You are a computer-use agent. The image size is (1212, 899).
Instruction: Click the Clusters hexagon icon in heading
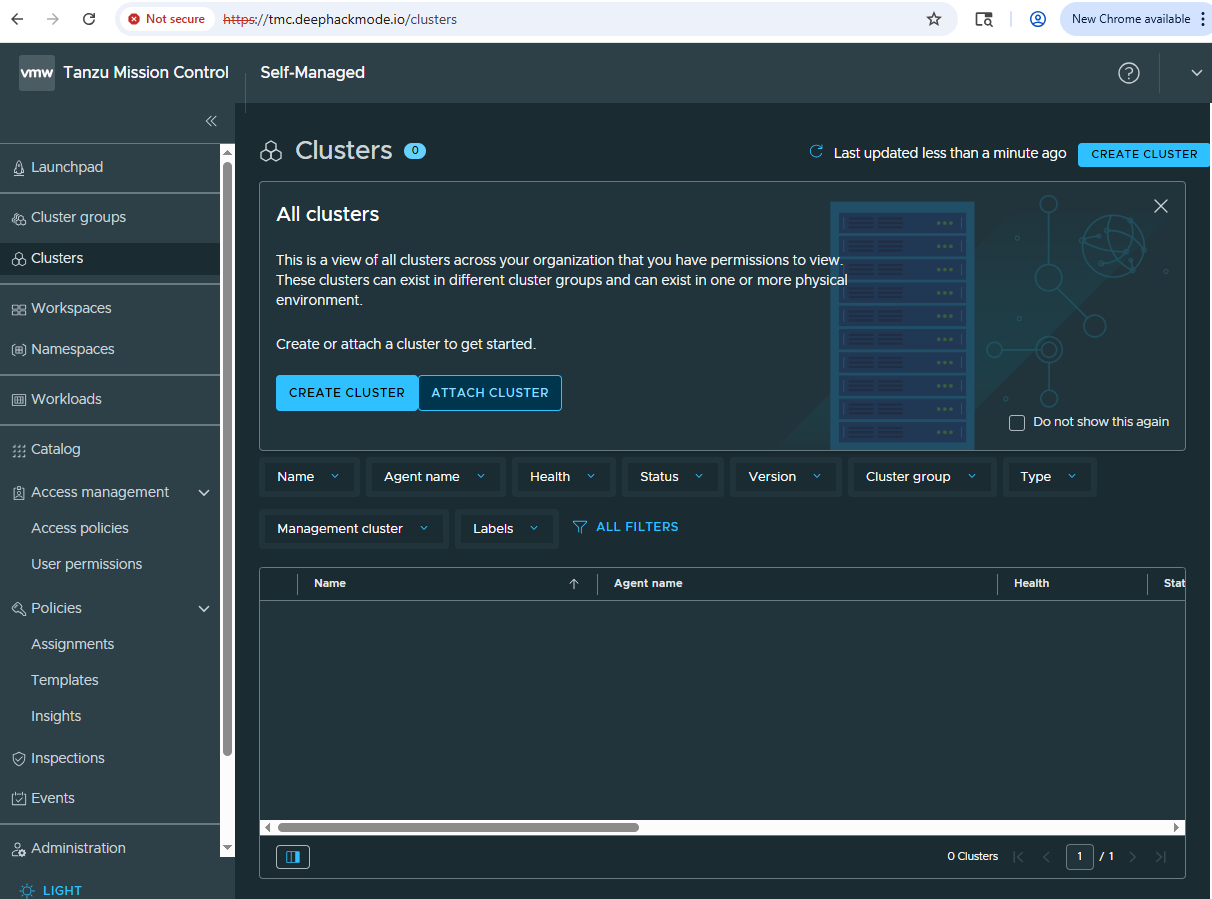[271, 152]
